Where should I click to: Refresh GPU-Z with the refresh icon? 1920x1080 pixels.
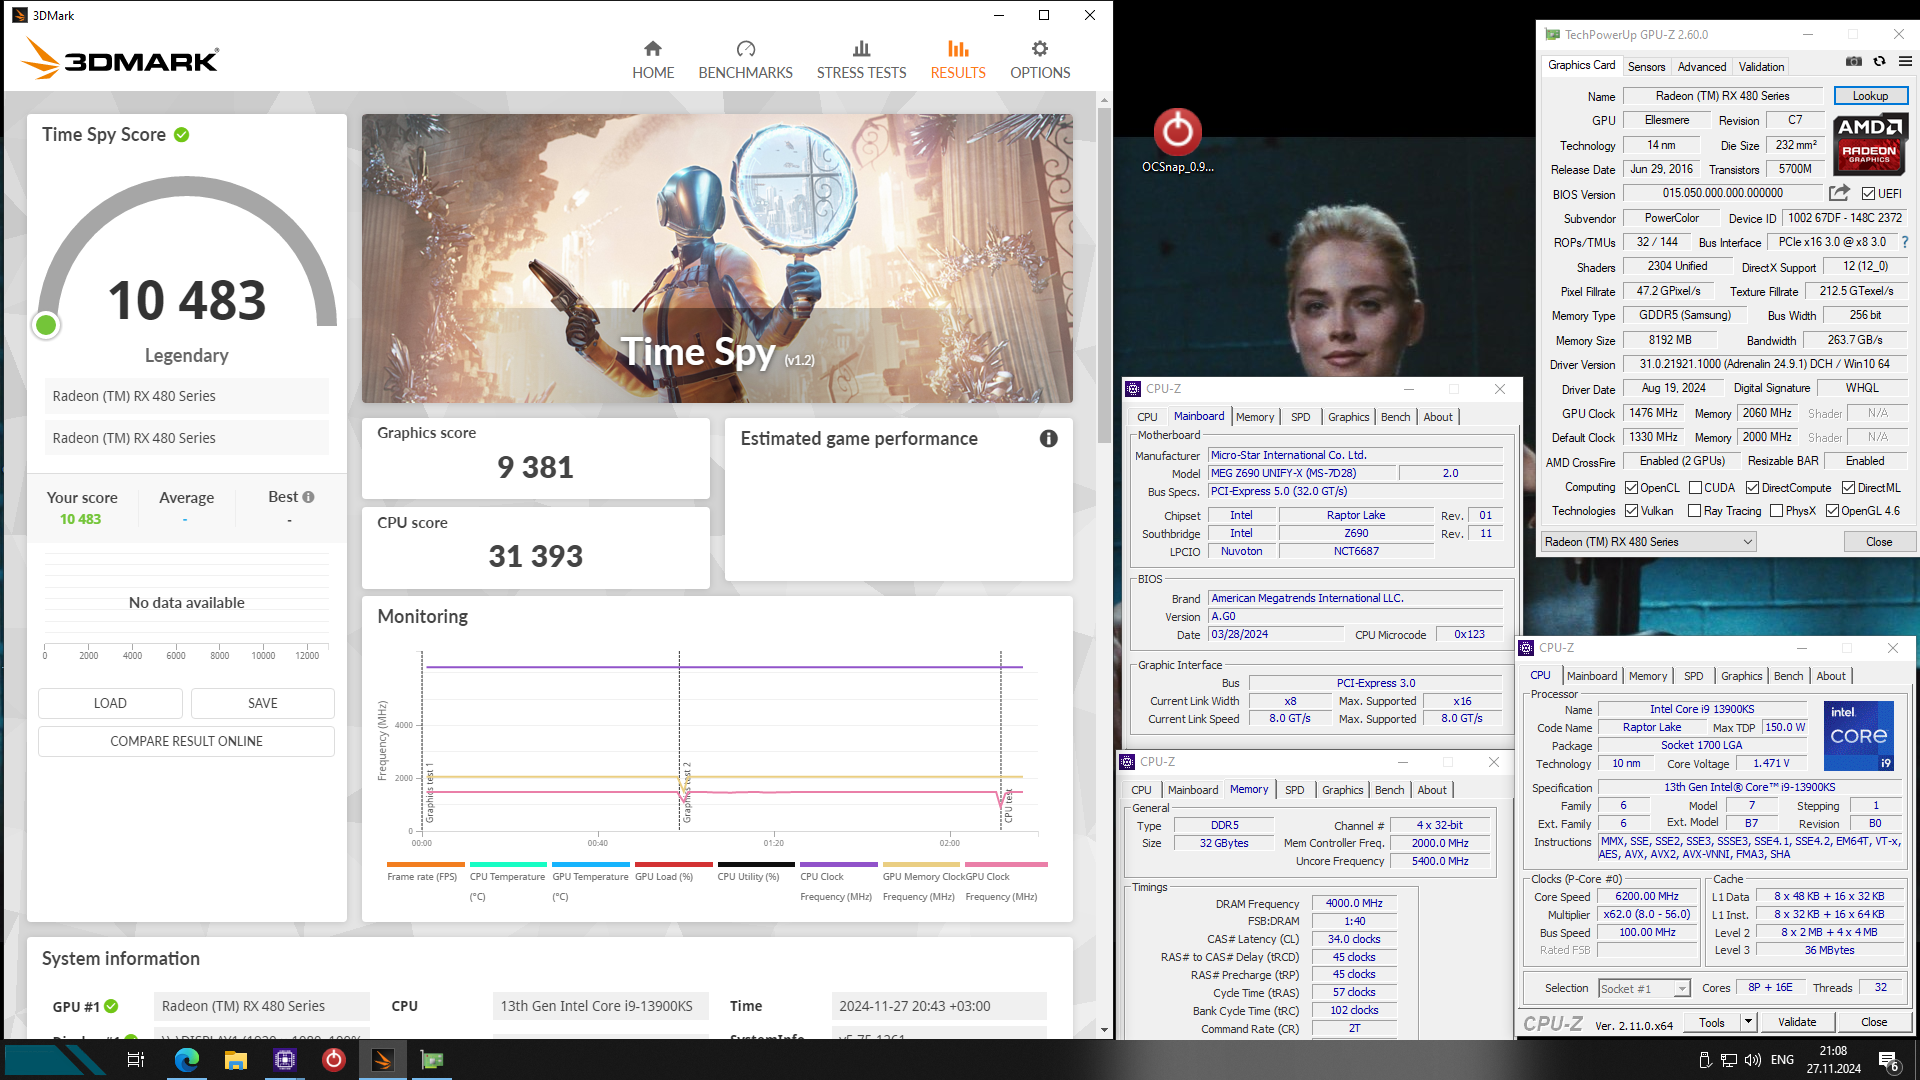[1880, 62]
